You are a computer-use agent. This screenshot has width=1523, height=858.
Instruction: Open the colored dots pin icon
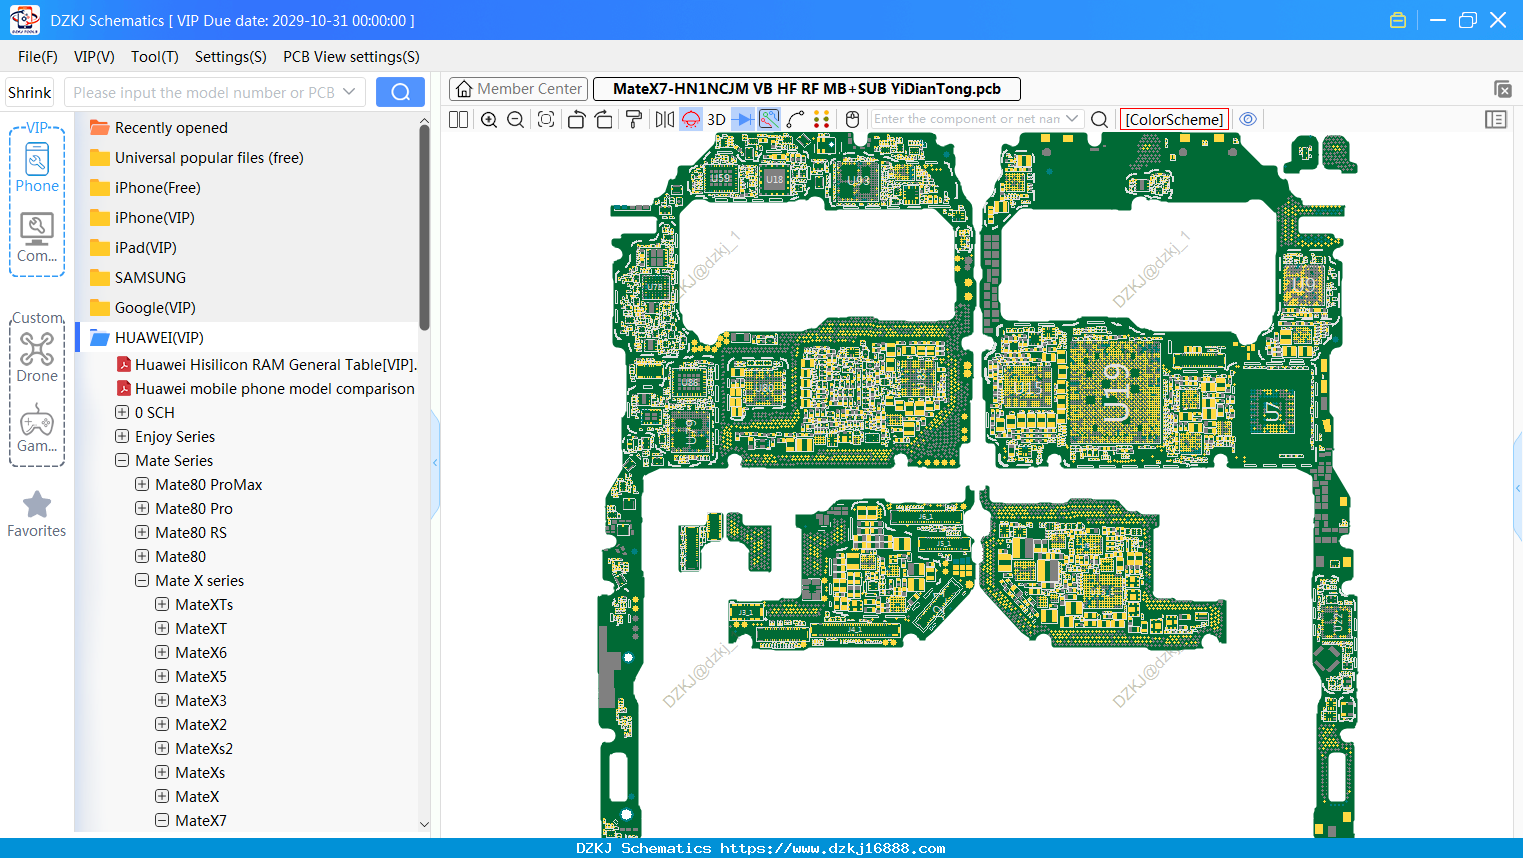coord(822,119)
